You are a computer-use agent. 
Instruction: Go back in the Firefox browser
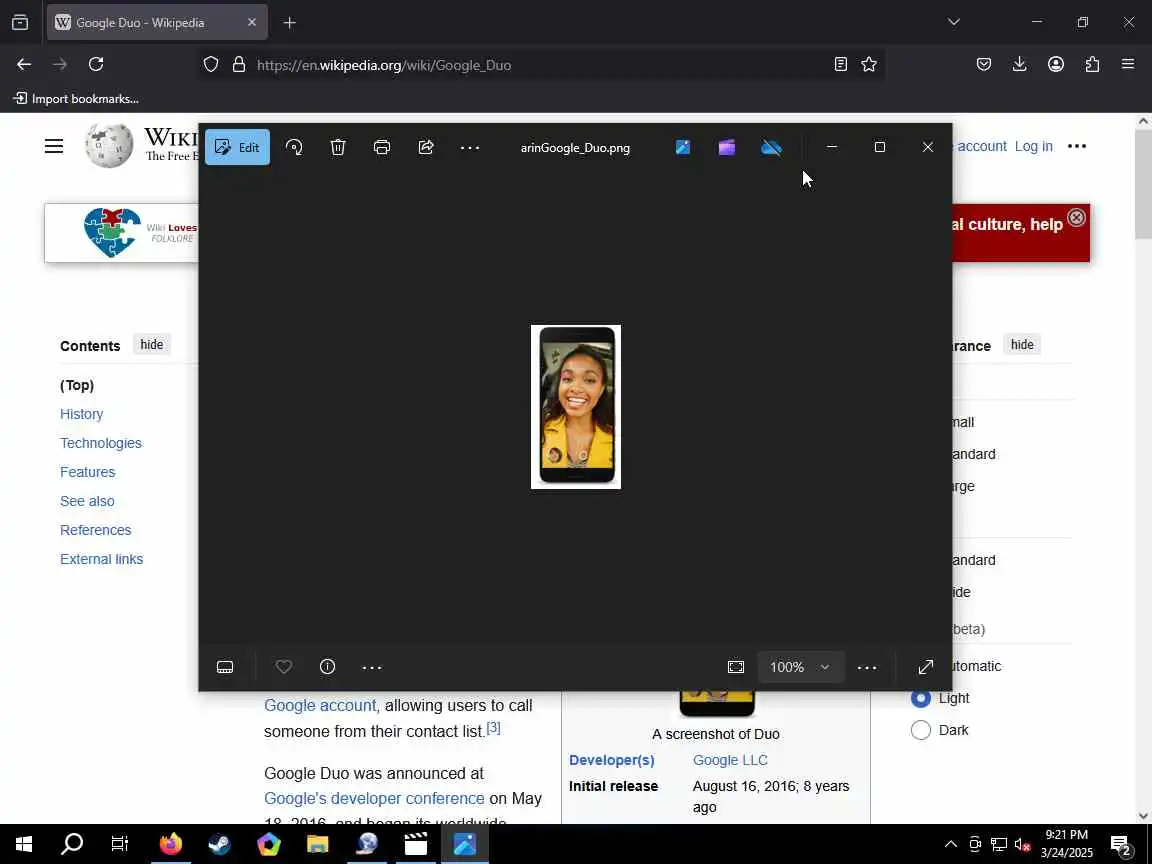pyautogui.click(x=24, y=65)
